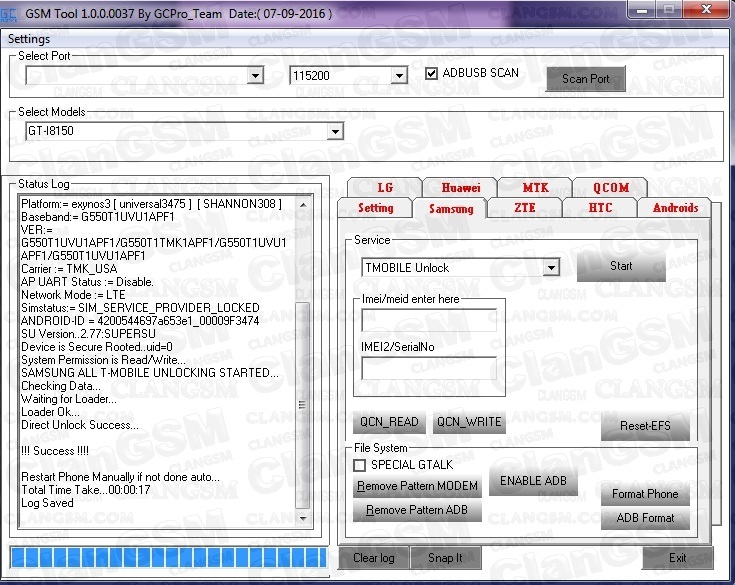
Task: Click 'System Permission is Read/Write...' log line
Action: tap(103, 360)
